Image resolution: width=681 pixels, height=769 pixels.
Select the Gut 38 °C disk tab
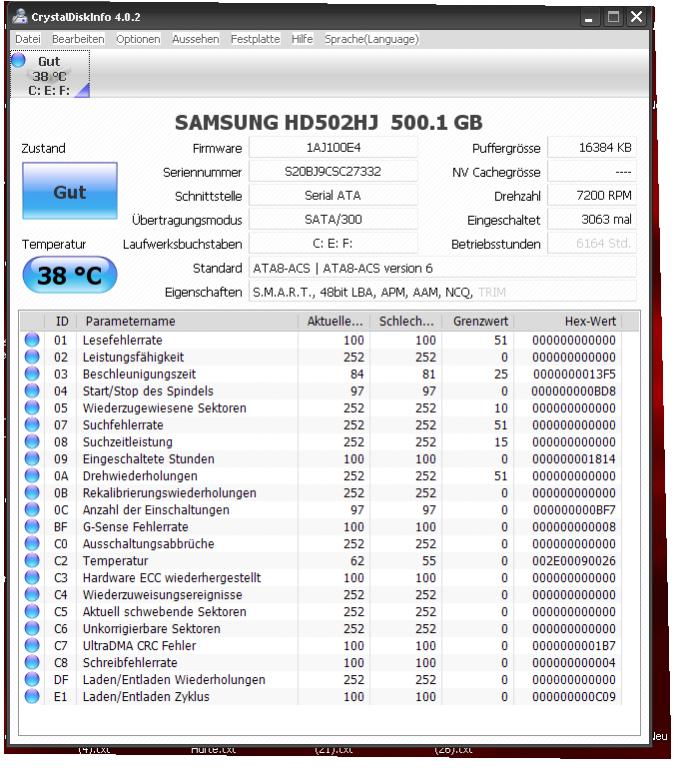(x=50, y=75)
